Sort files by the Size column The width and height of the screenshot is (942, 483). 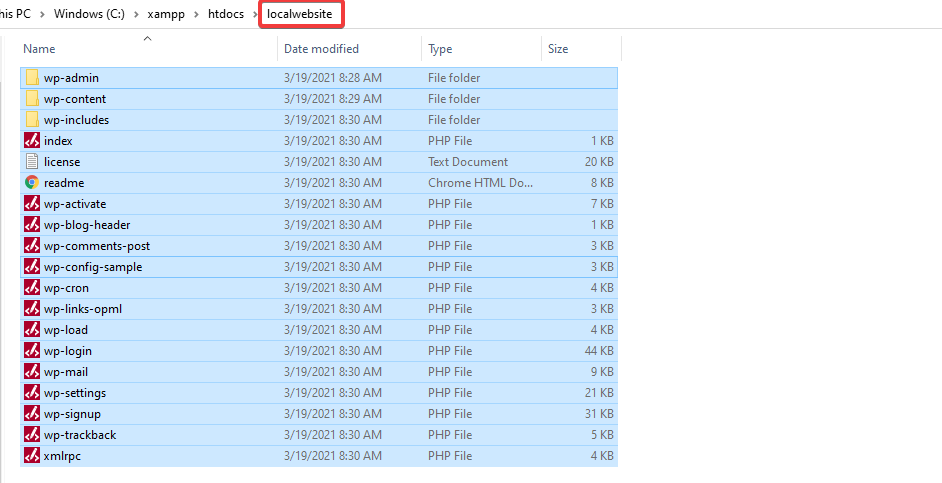pos(558,49)
